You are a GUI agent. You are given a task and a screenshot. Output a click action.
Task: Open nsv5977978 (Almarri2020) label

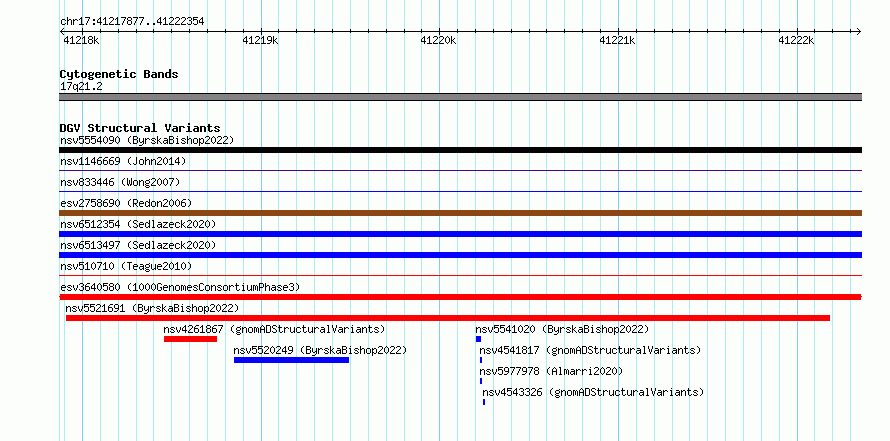click(x=551, y=371)
